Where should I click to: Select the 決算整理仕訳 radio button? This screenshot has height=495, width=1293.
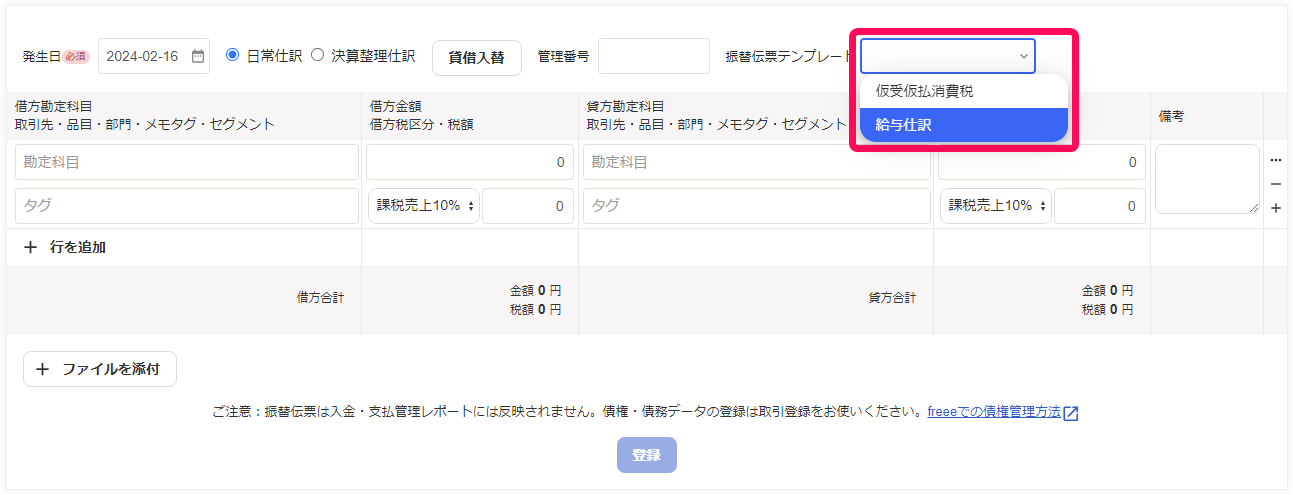pyautogui.click(x=317, y=55)
